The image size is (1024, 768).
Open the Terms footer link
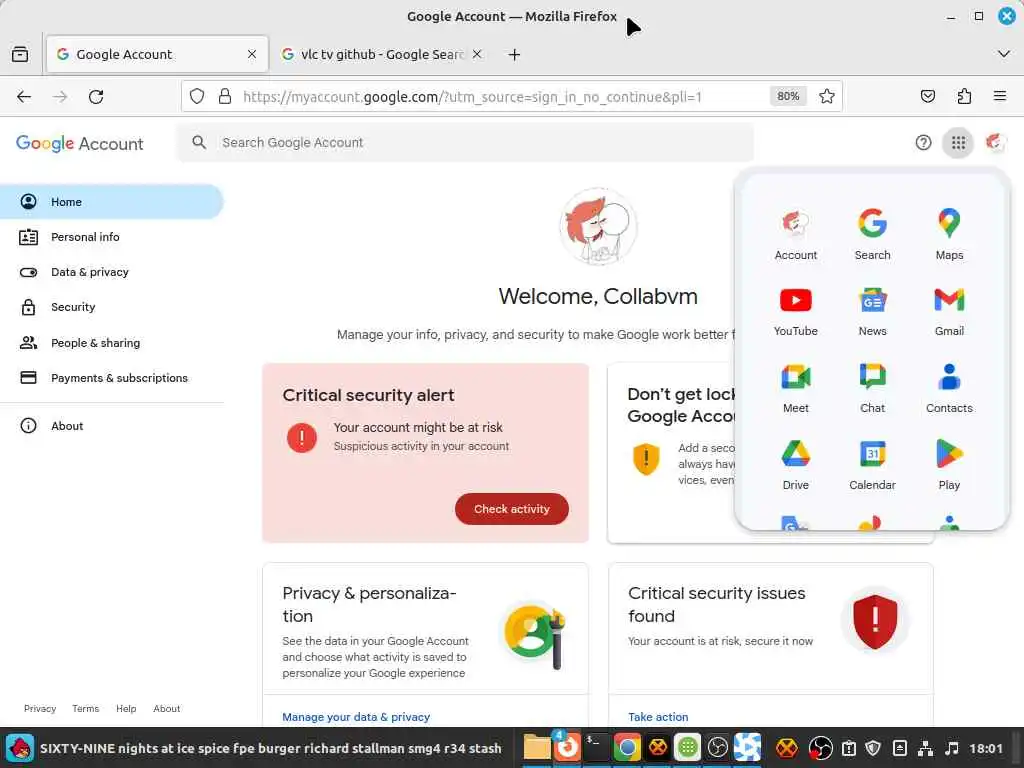(x=86, y=709)
